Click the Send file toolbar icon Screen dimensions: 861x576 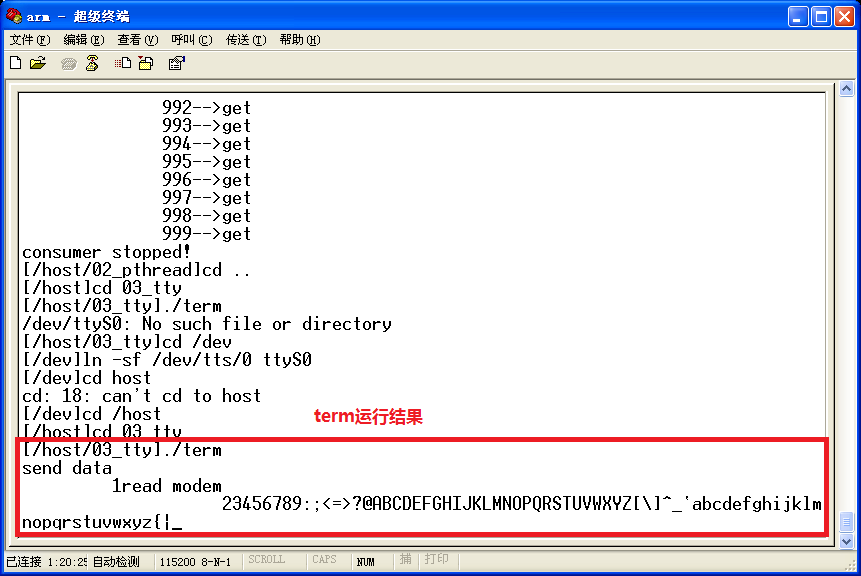[x=123, y=63]
